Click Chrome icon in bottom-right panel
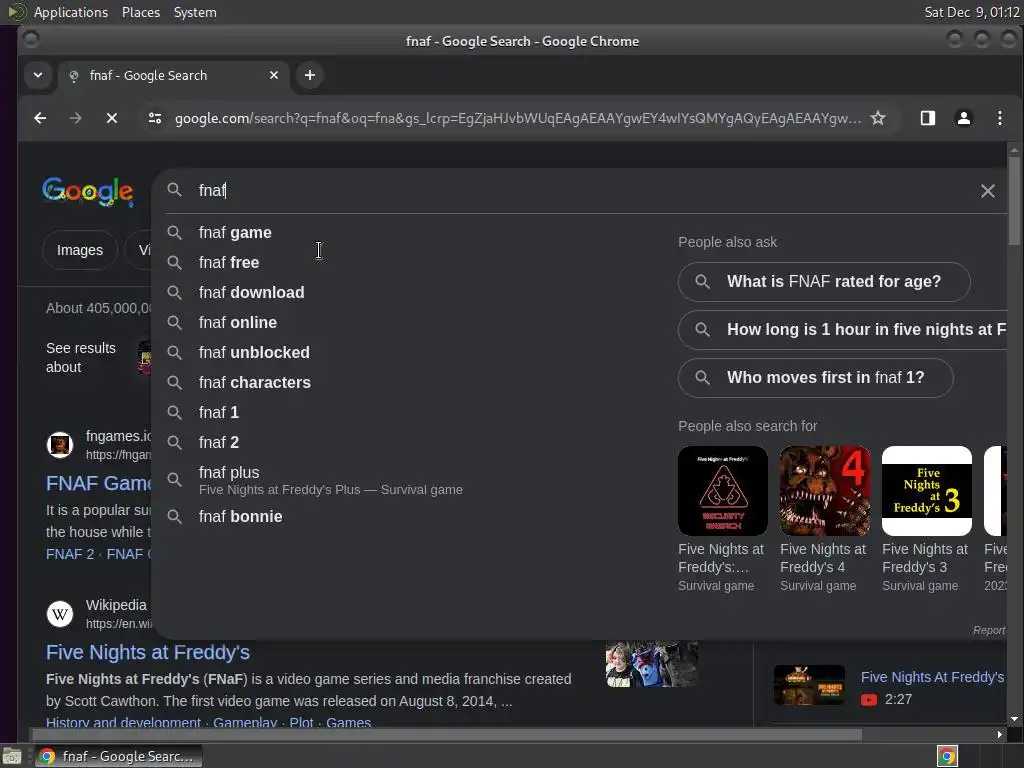This screenshot has width=1024, height=768. click(947, 756)
